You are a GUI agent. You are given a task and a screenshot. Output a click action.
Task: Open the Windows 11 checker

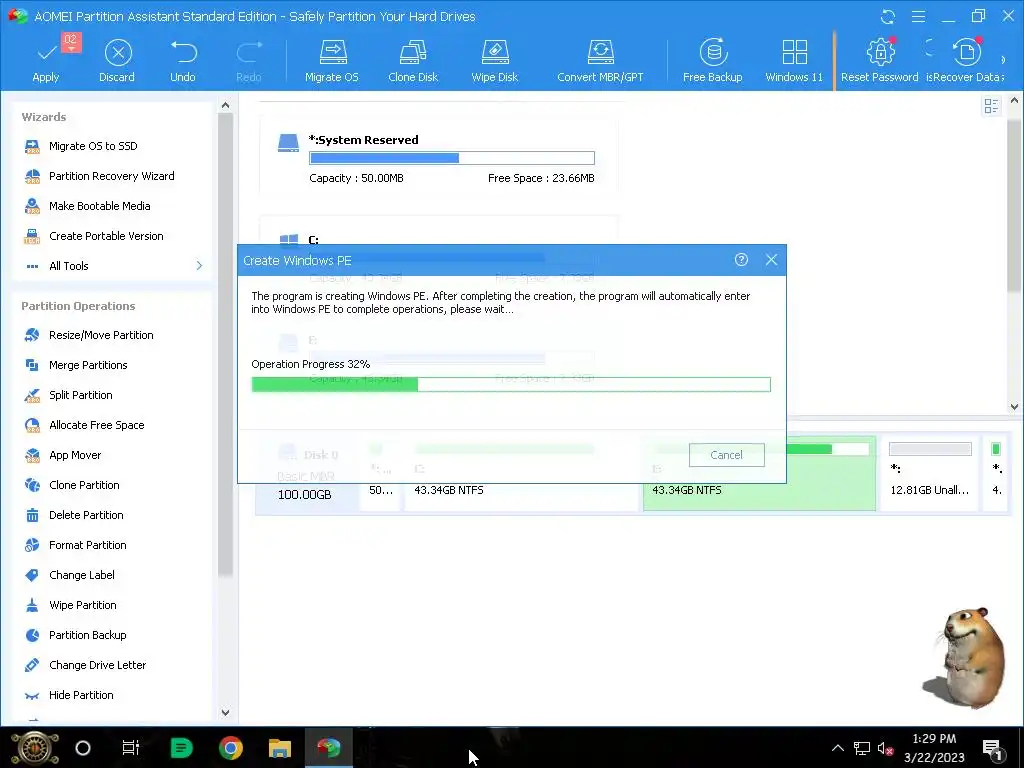[794, 61]
